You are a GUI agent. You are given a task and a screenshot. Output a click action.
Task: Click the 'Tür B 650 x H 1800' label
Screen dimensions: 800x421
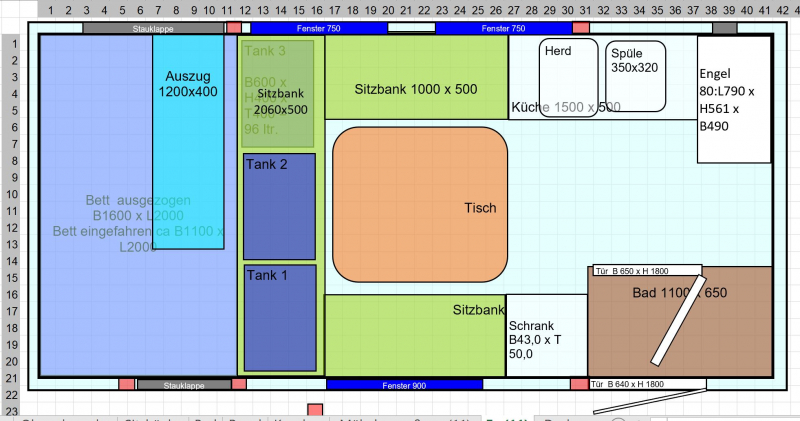pyautogui.click(x=632, y=271)
